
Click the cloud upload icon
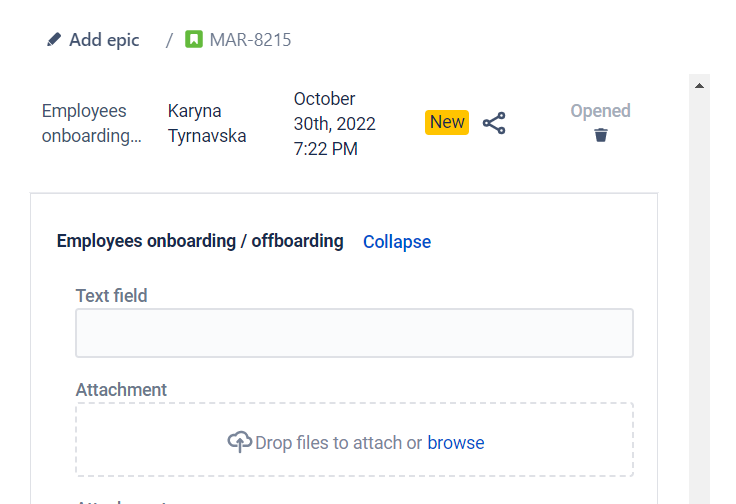pos(240,442)
